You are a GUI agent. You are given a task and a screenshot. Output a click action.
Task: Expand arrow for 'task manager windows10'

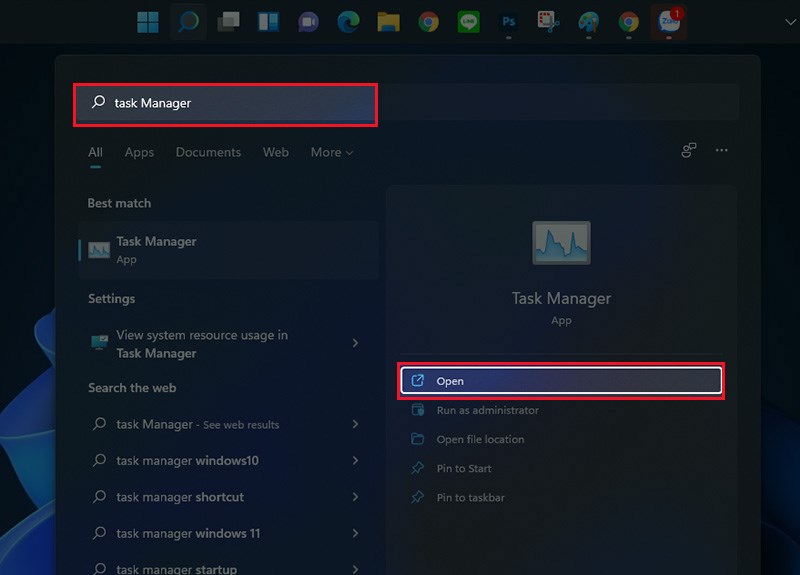pos(356,460)
